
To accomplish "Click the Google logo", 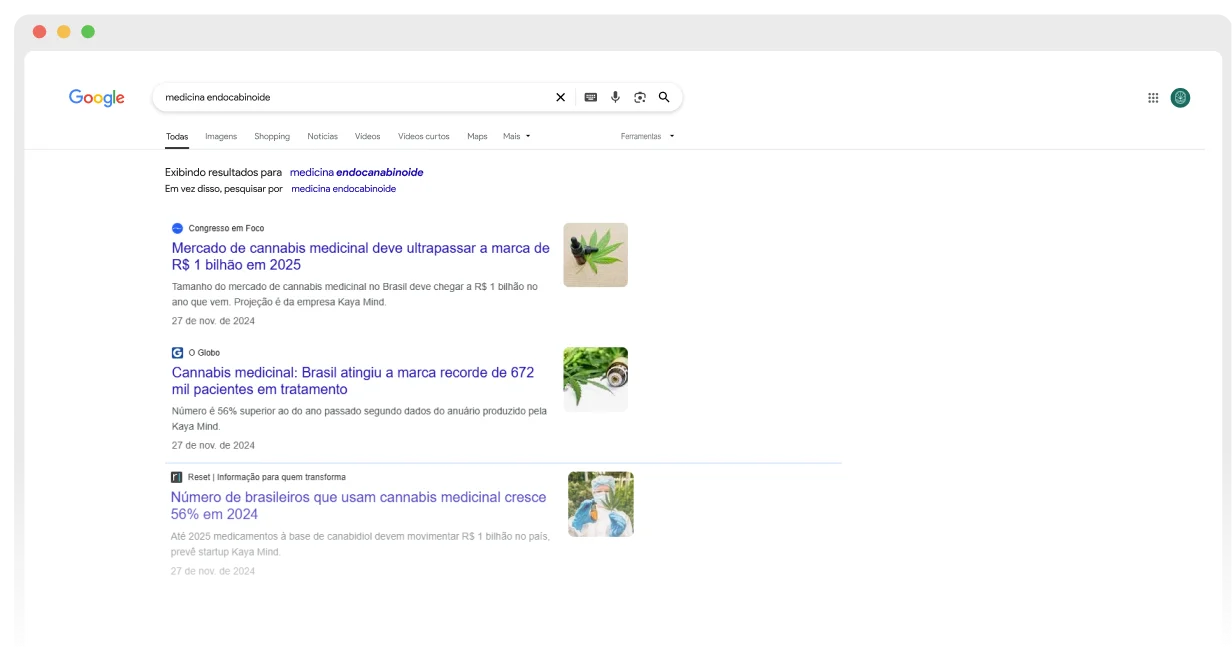I will (97, 98).
